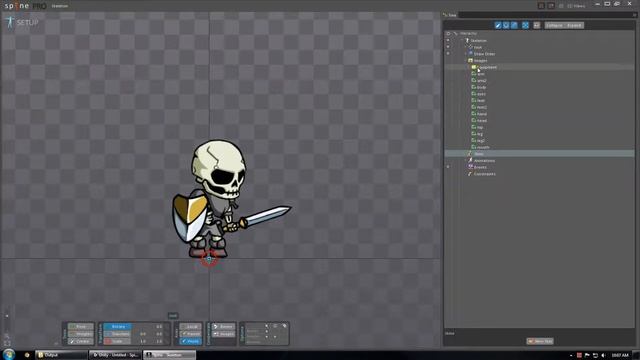This screenshot has height=360, width=640.
Task: Click the rotation value field
Action: (x=159, y=327)
